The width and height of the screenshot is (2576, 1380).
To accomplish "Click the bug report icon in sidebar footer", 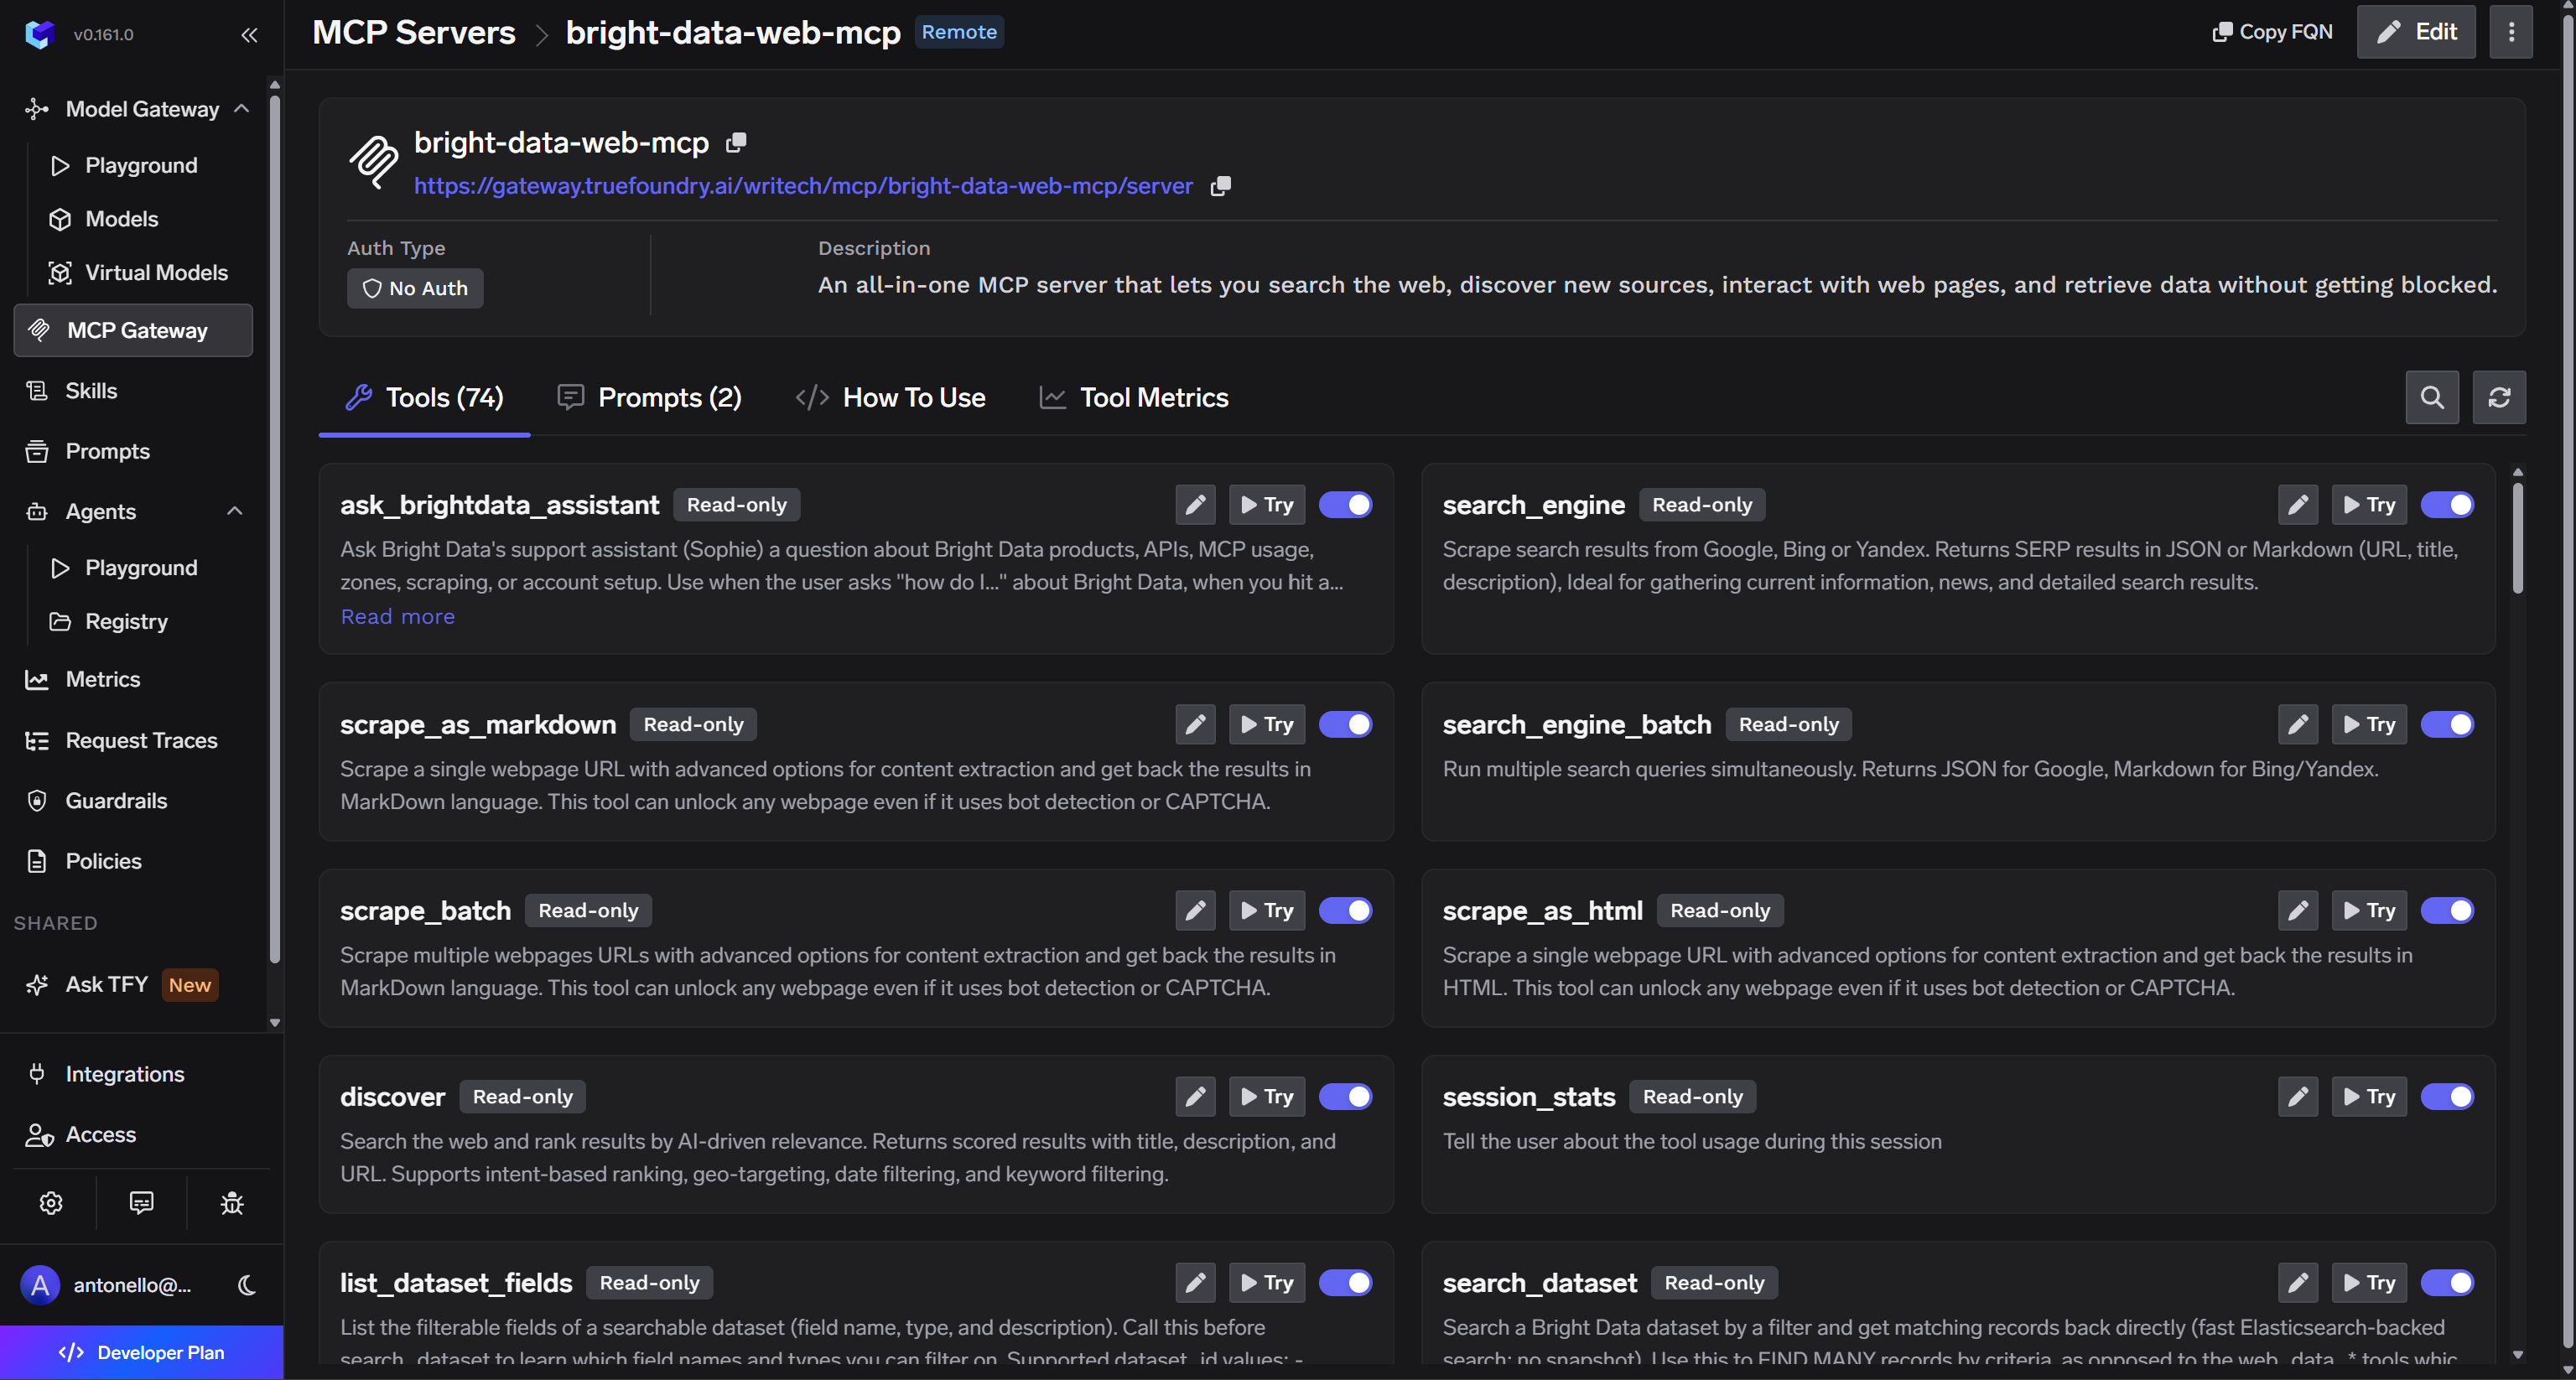I will point(232,1203).
